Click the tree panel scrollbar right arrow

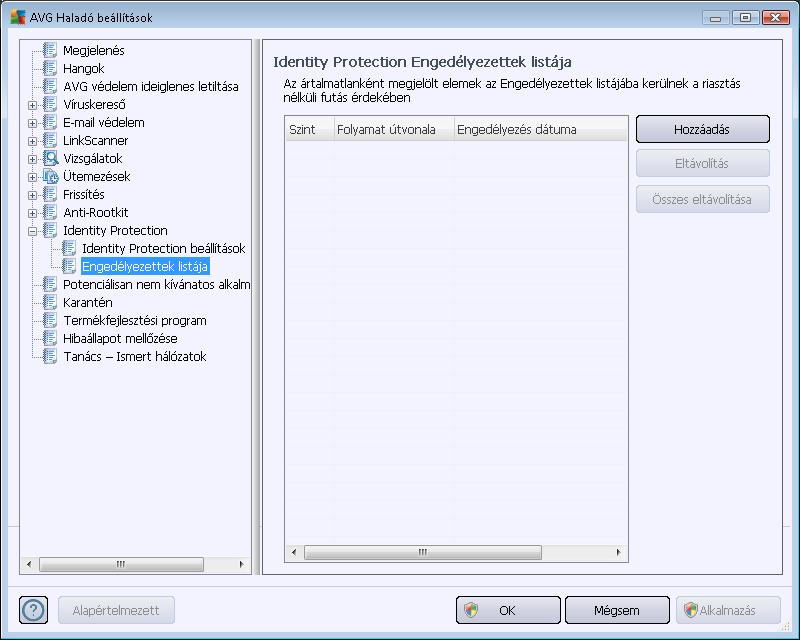(241, 564)
